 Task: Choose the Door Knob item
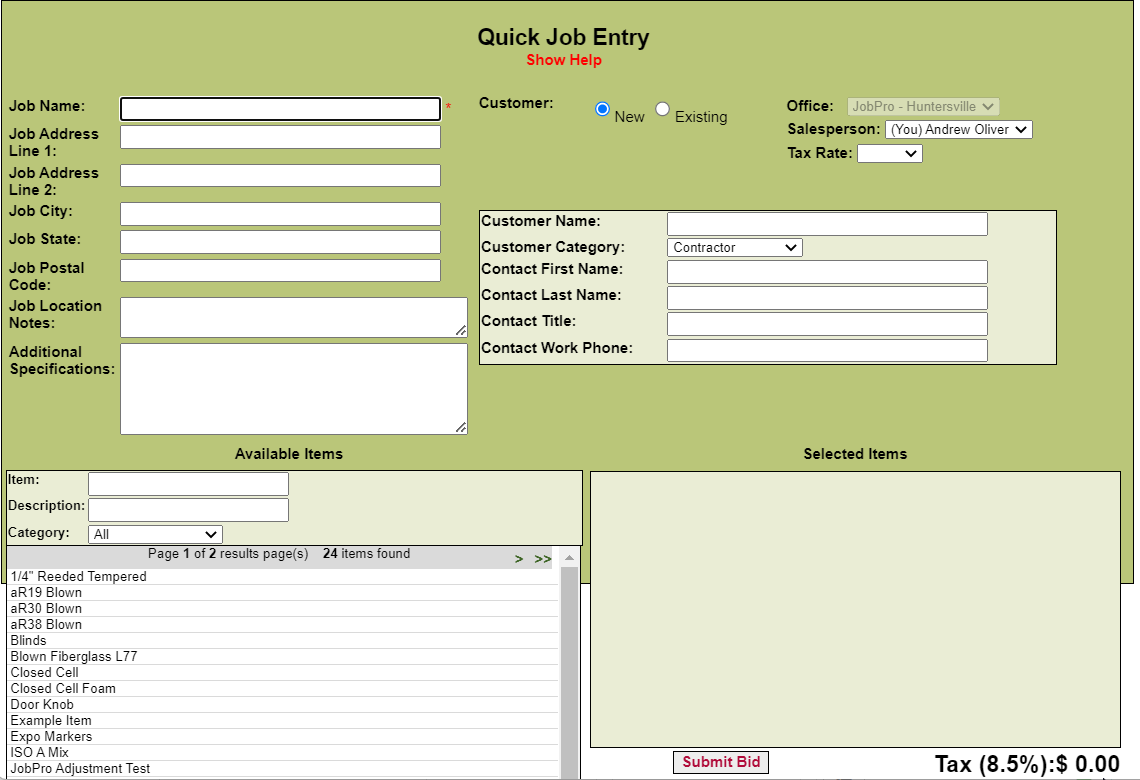click(42, 705)
